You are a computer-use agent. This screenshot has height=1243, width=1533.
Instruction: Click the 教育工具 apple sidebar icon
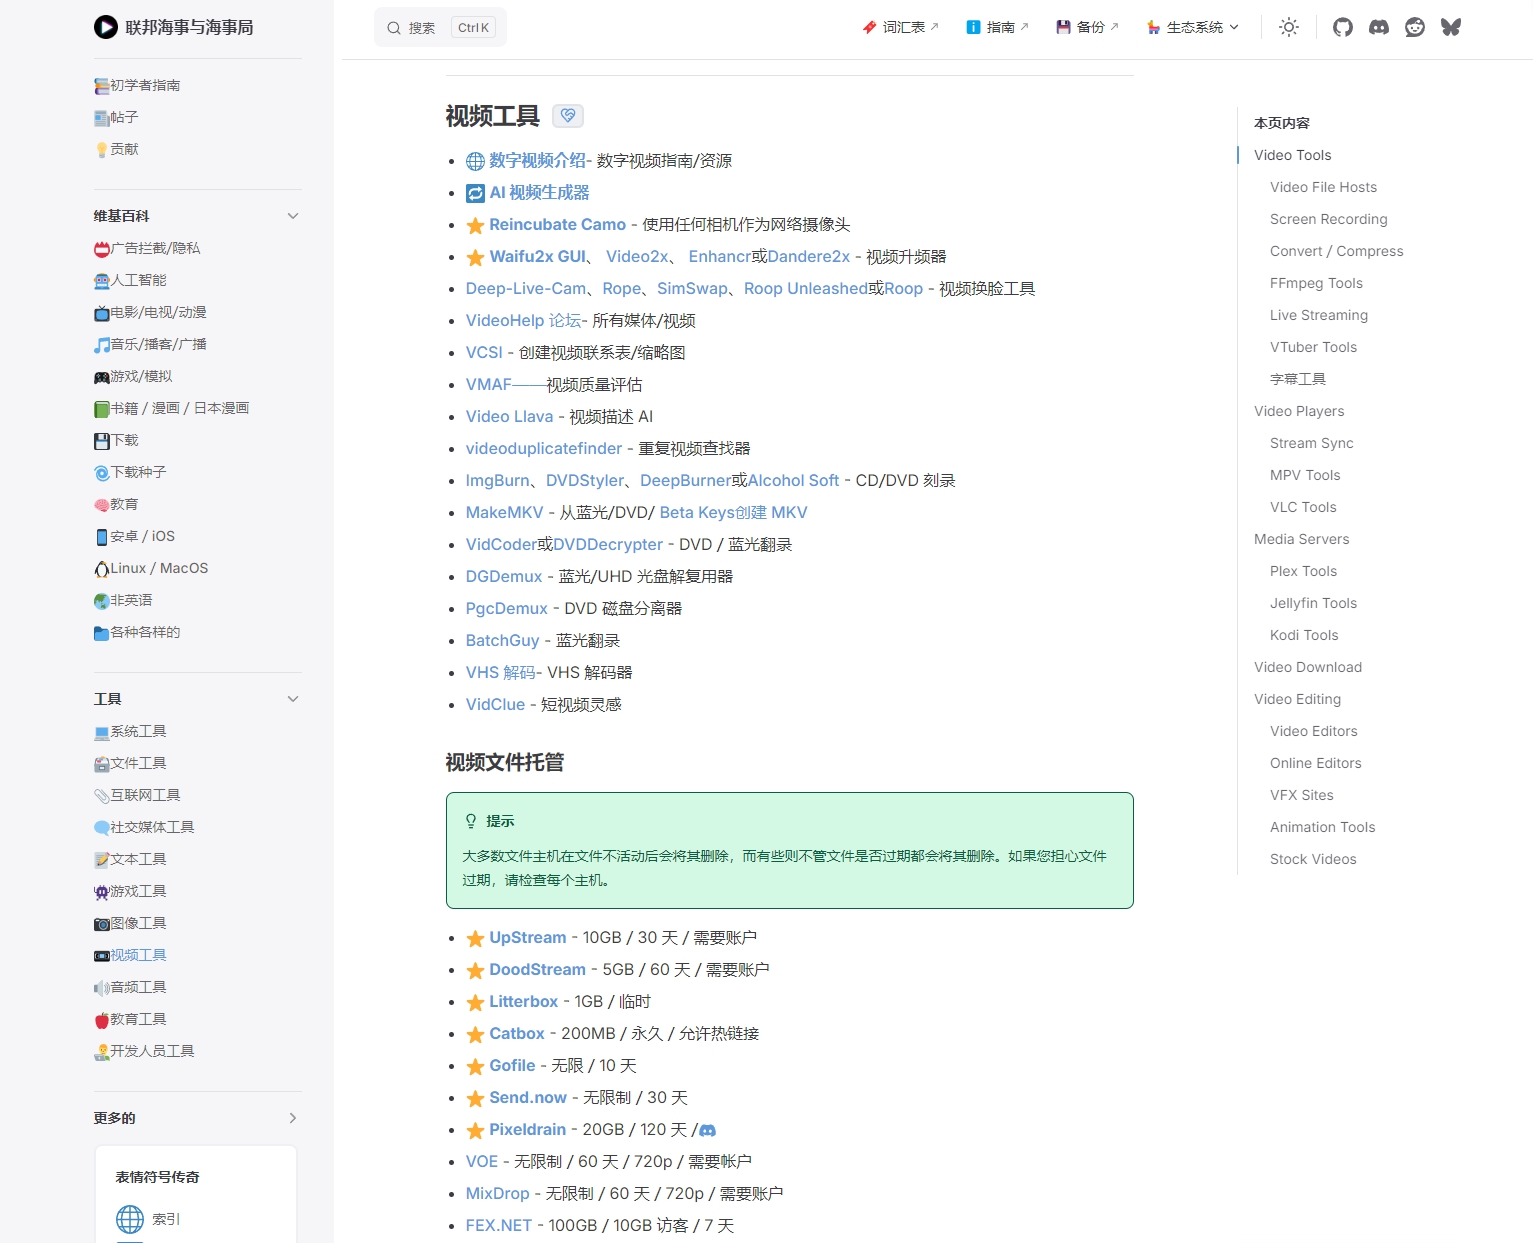click(x=102, y=1020)
